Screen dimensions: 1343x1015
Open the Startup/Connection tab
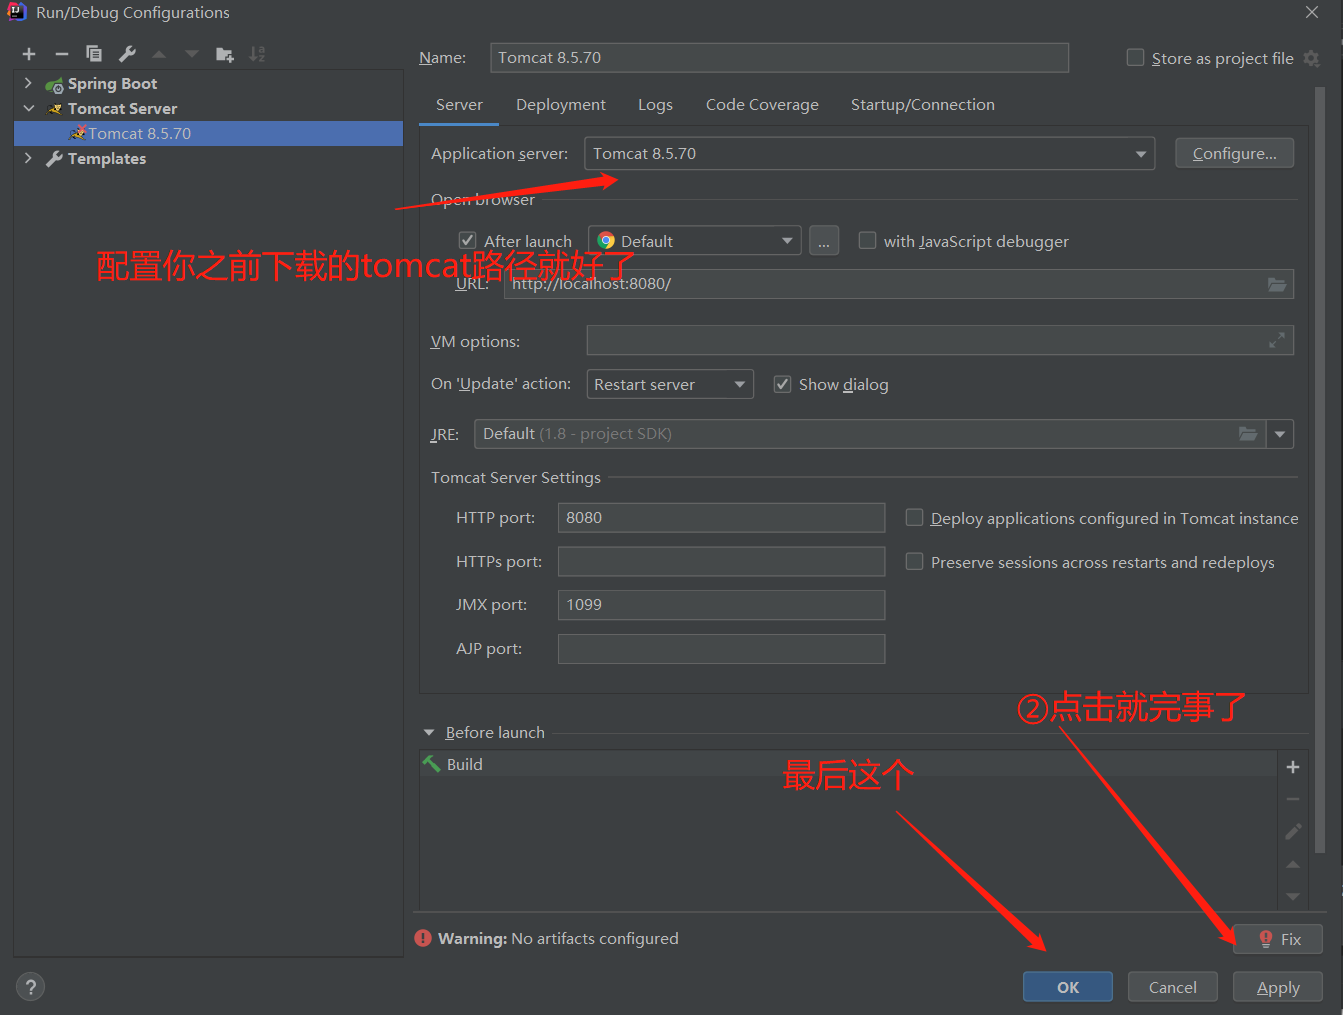[x=922, y=104]
